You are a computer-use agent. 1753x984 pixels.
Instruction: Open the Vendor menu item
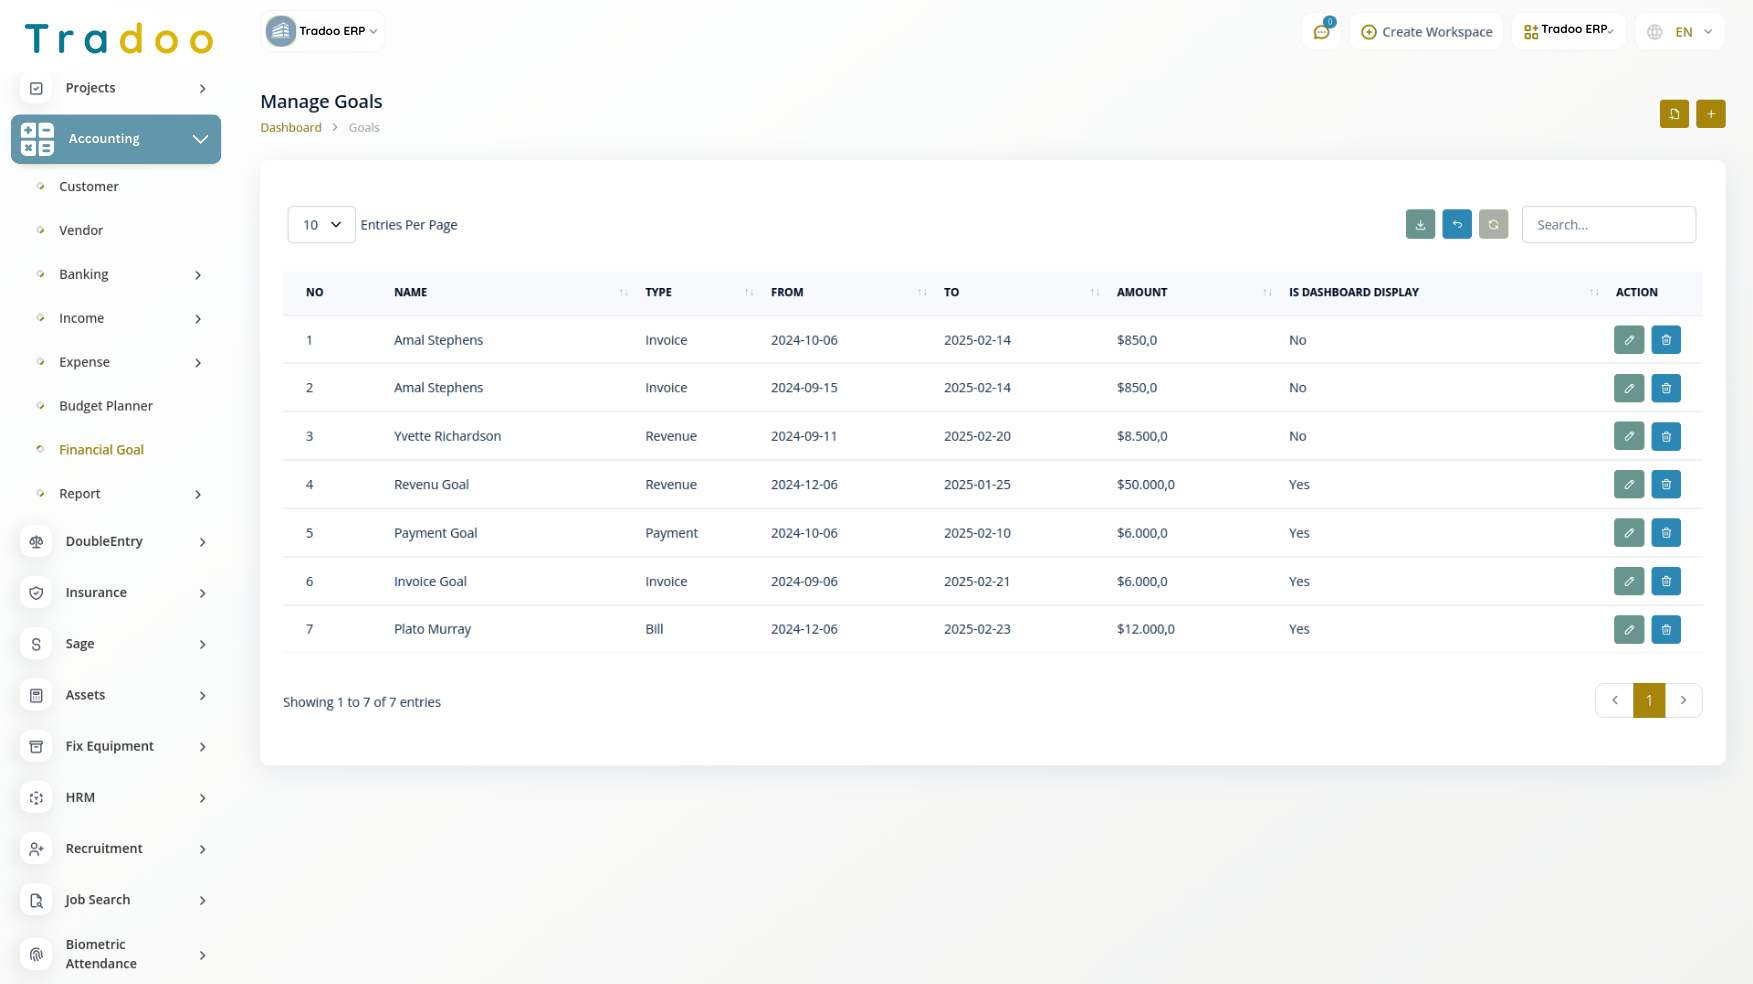[x=81, y=231]
